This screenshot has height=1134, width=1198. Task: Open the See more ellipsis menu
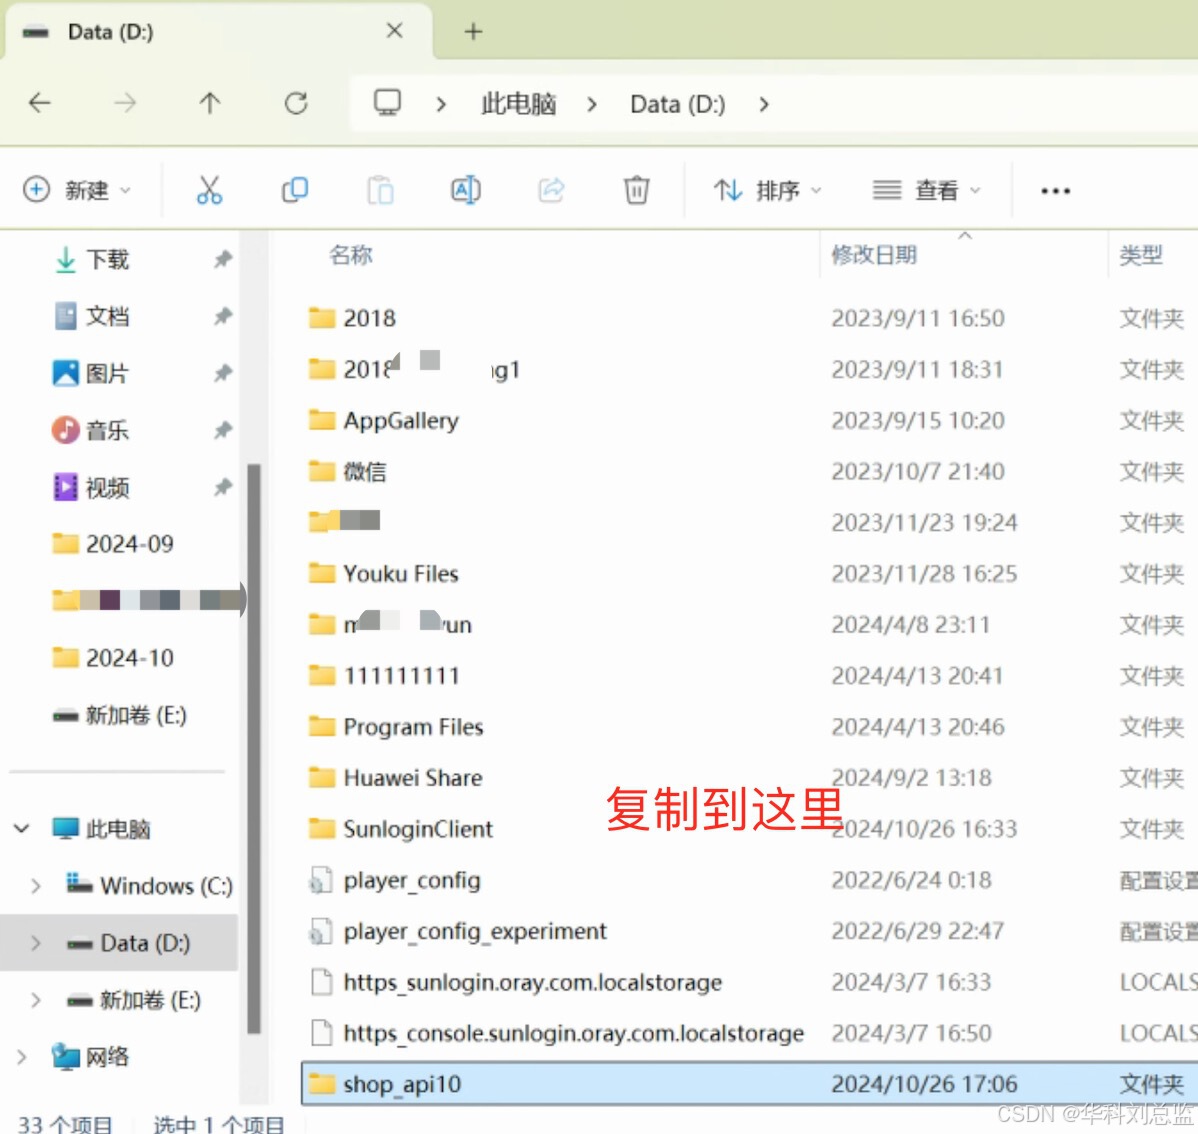tap(1055, 190)
